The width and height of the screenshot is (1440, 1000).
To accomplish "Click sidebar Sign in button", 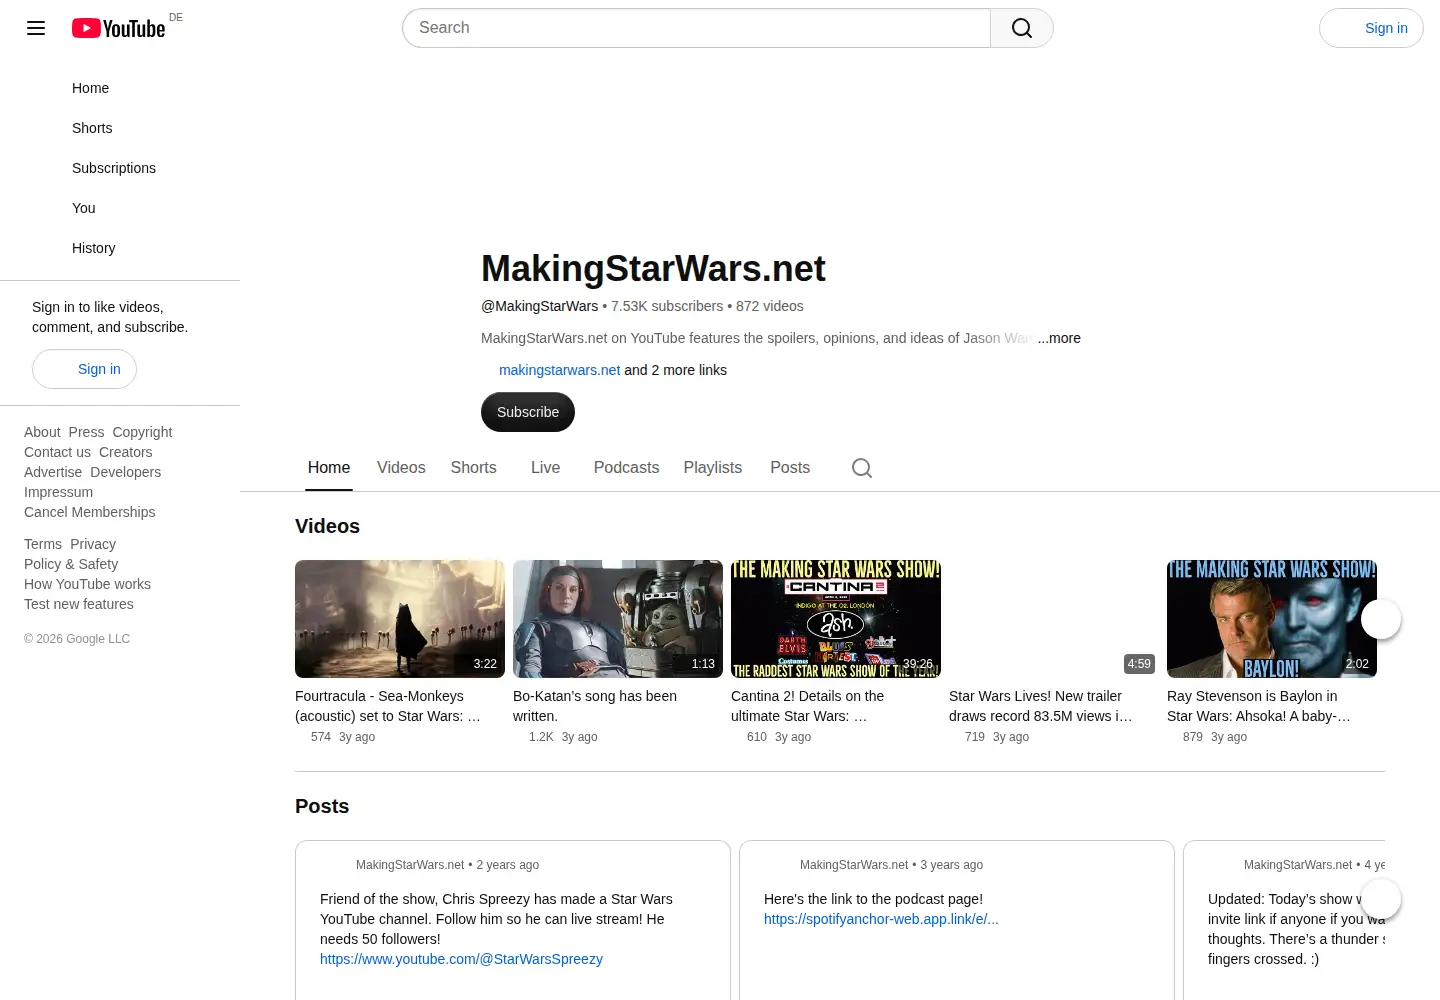I will 84,369.
